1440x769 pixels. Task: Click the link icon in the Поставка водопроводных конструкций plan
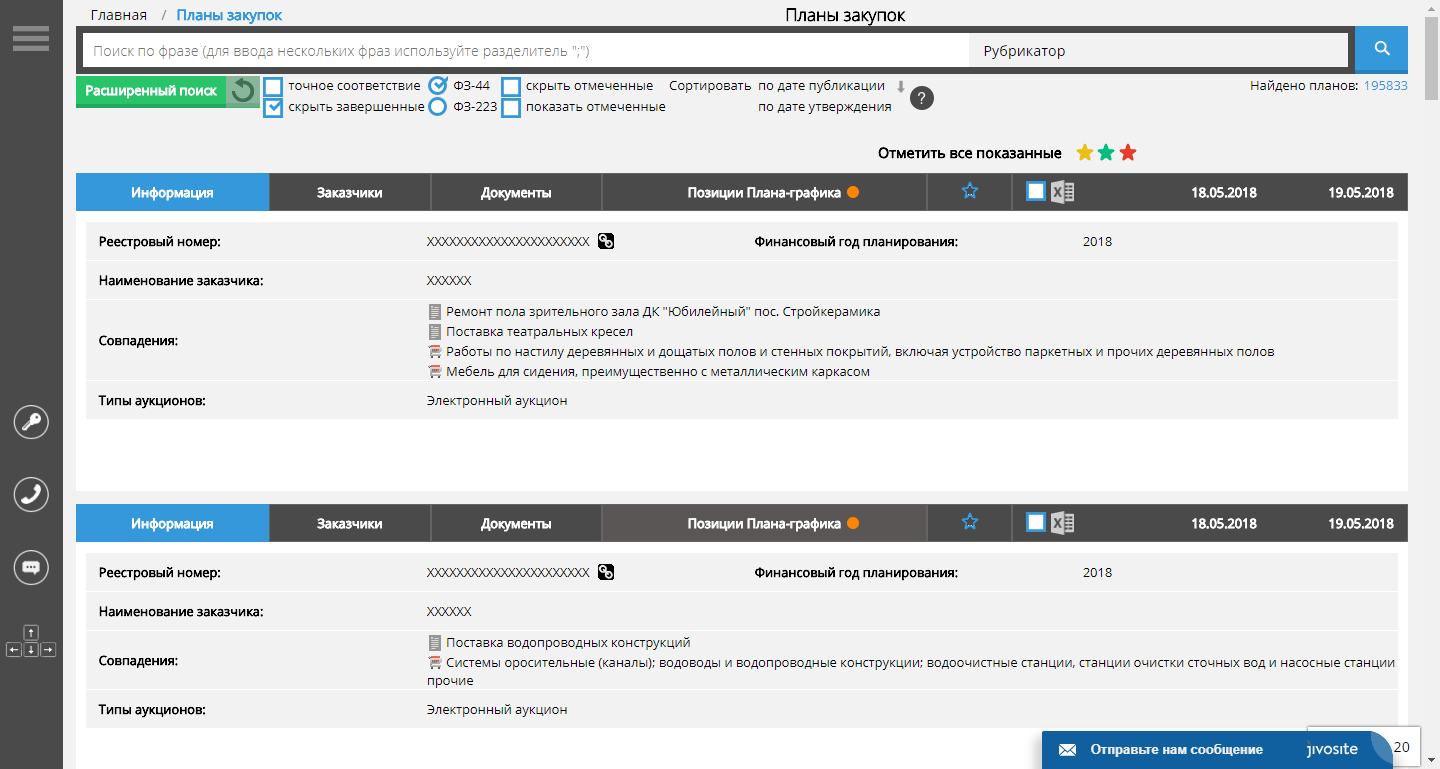(x=605, y=572)
